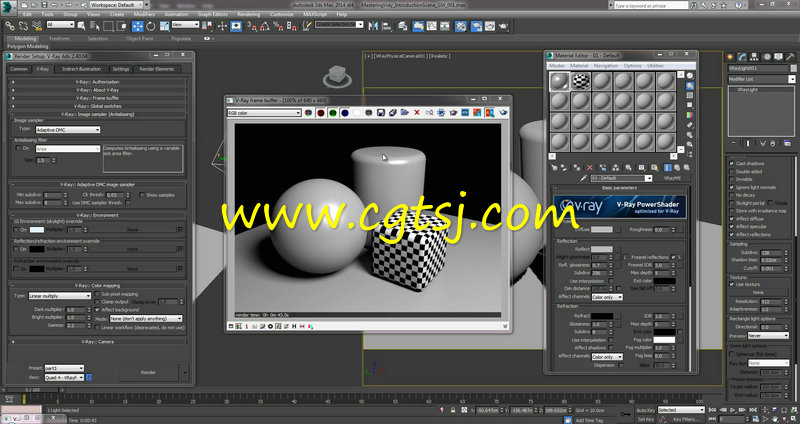Click the Mirror tool icon

(373, 26)
